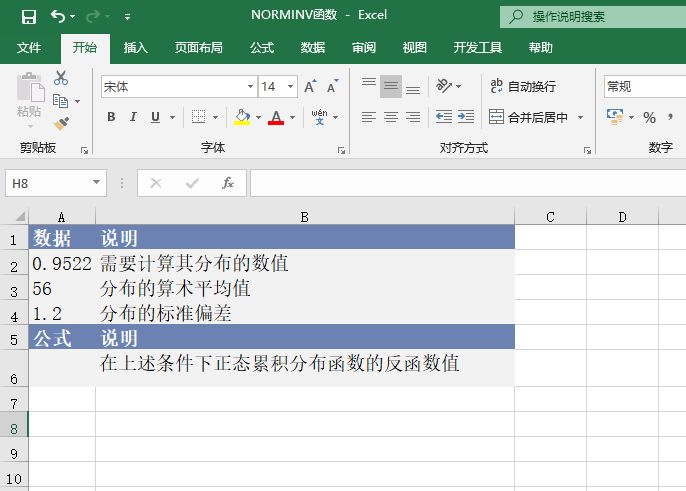This screenshot has height=491, width=686.
Task: Apply the yellow fill color swatch
Action: (241, 117)
